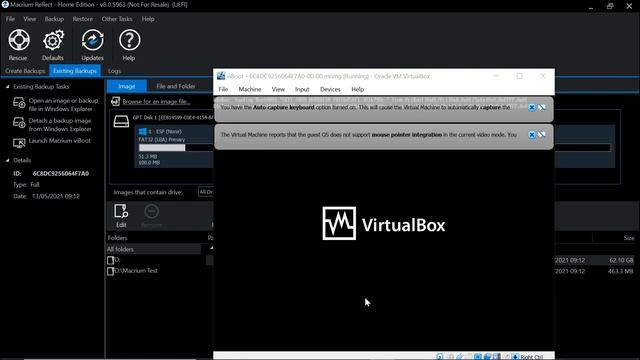This screenshot has height=360, width=640.
Task: Collapse the Details section
Action: (7, 160)
